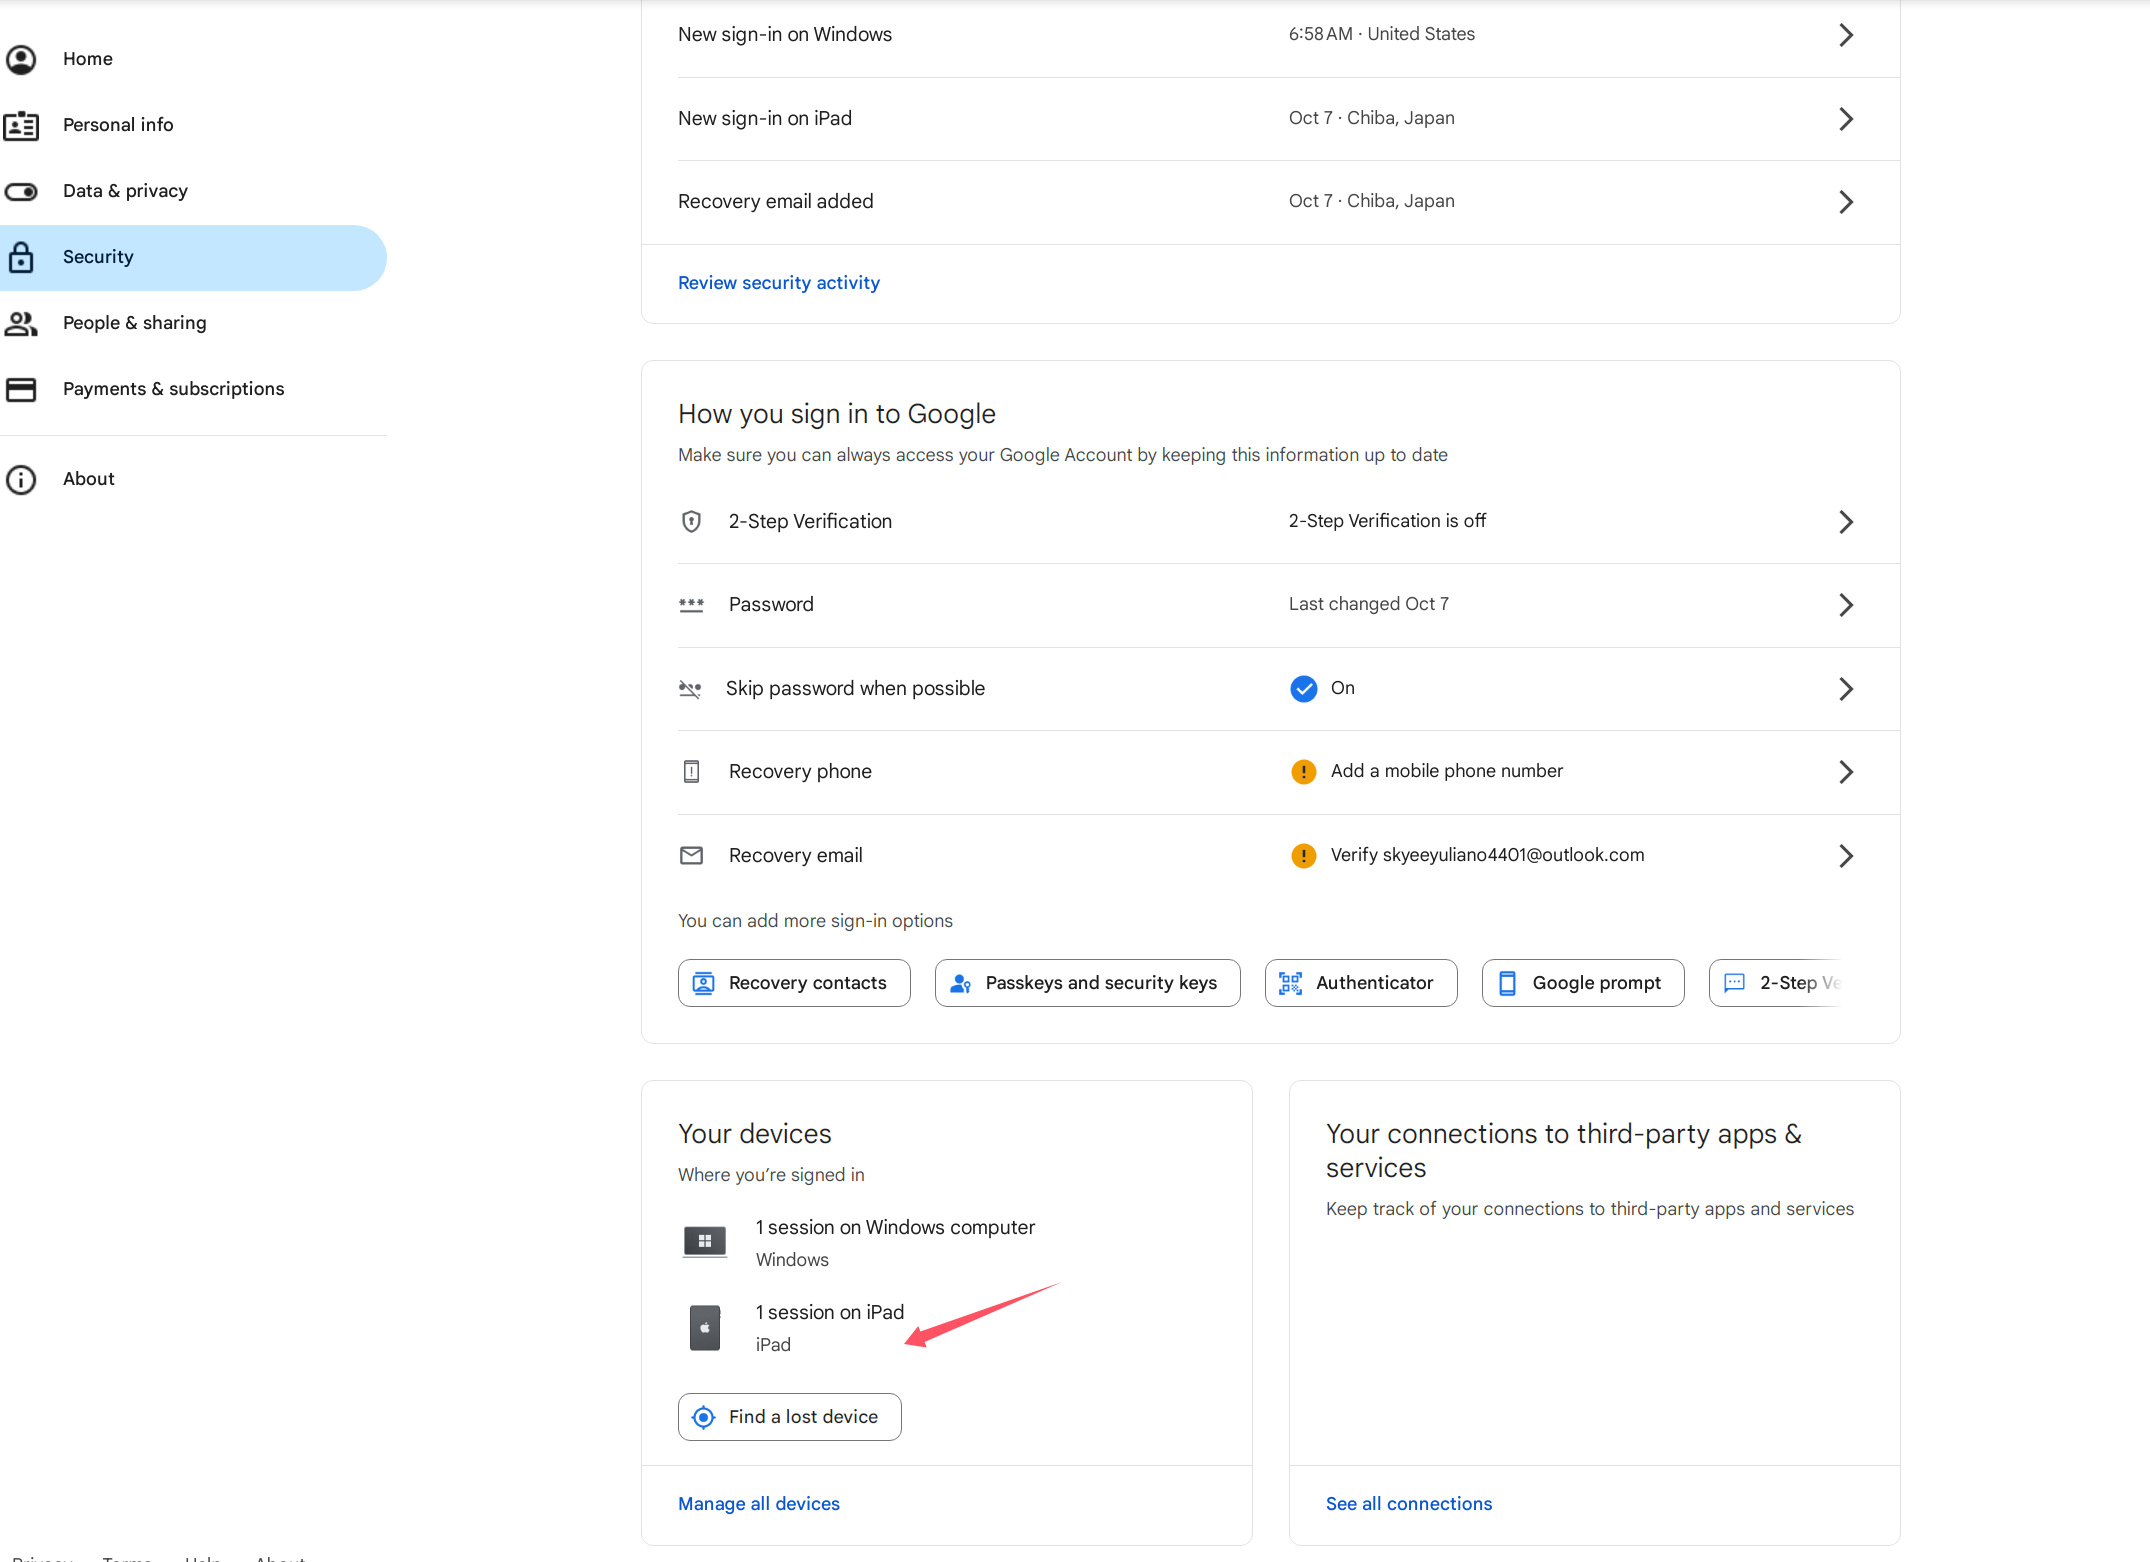Click the About info circle icon

coord(21,479)
